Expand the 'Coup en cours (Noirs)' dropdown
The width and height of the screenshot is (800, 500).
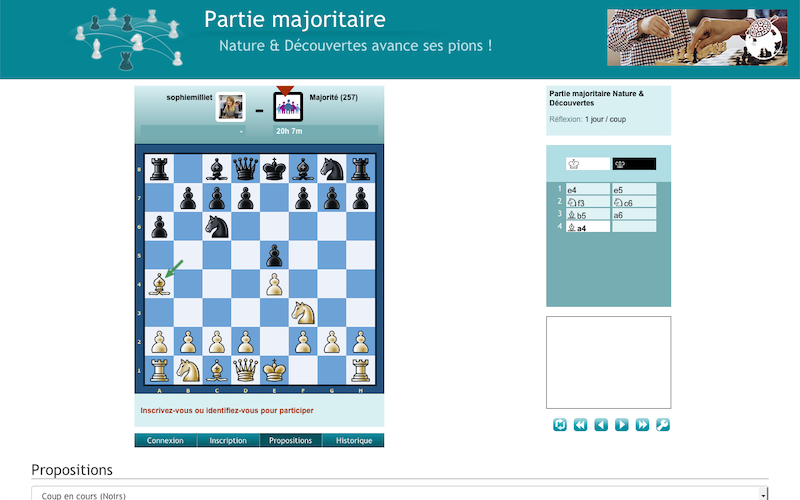[x=399, y=494]
